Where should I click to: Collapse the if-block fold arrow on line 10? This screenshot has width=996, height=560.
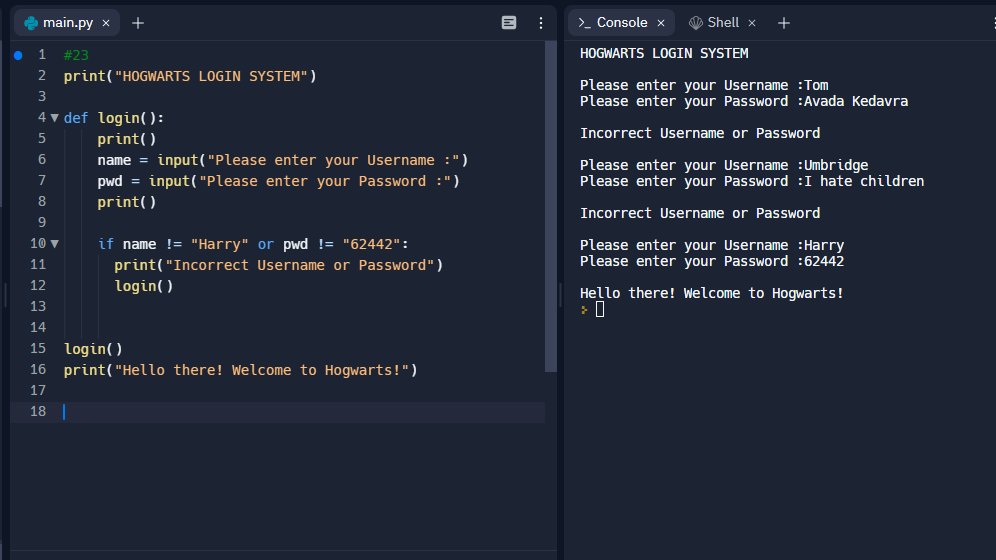coord(55,244)
